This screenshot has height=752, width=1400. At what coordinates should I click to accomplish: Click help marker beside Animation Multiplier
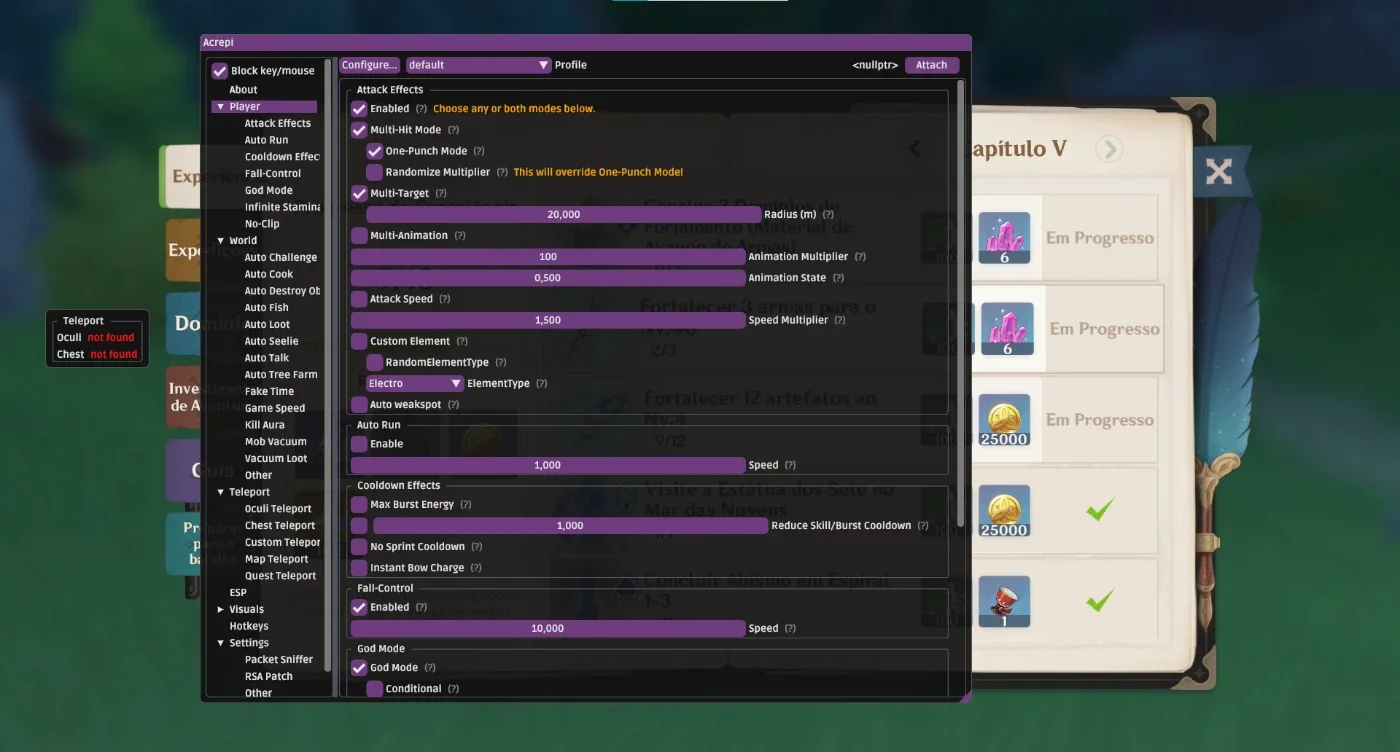pyautogui.click(x=860, y=257)
